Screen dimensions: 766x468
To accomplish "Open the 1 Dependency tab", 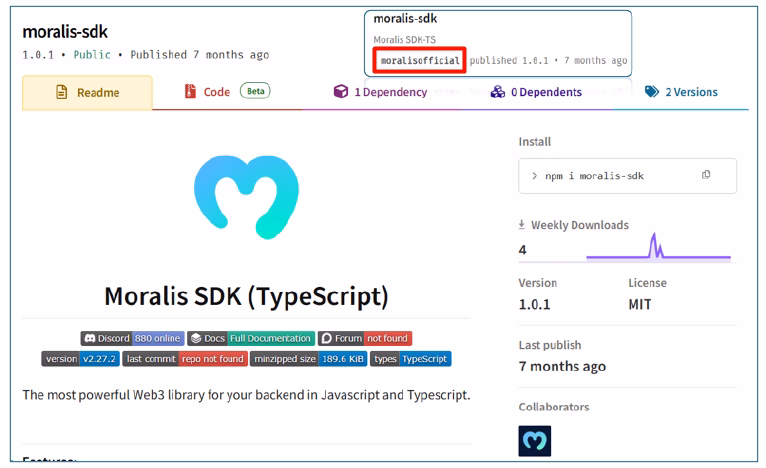I will [x=380, y=92].
